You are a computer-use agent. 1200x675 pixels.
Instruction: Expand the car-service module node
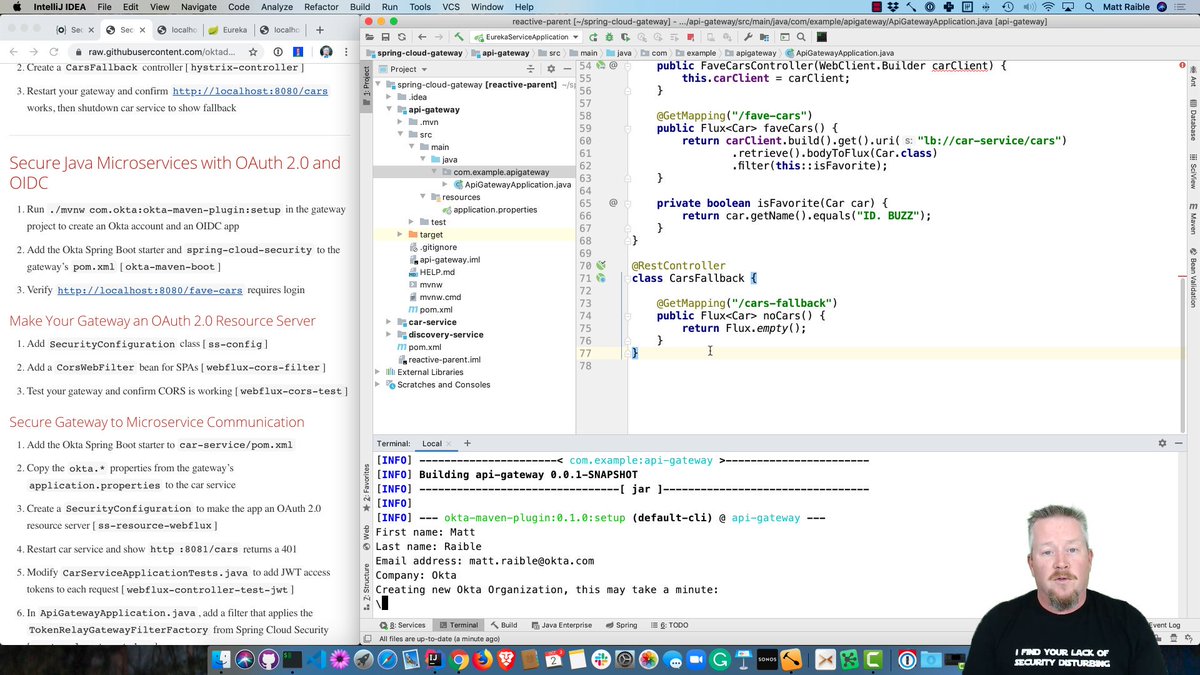pos(389,322)
